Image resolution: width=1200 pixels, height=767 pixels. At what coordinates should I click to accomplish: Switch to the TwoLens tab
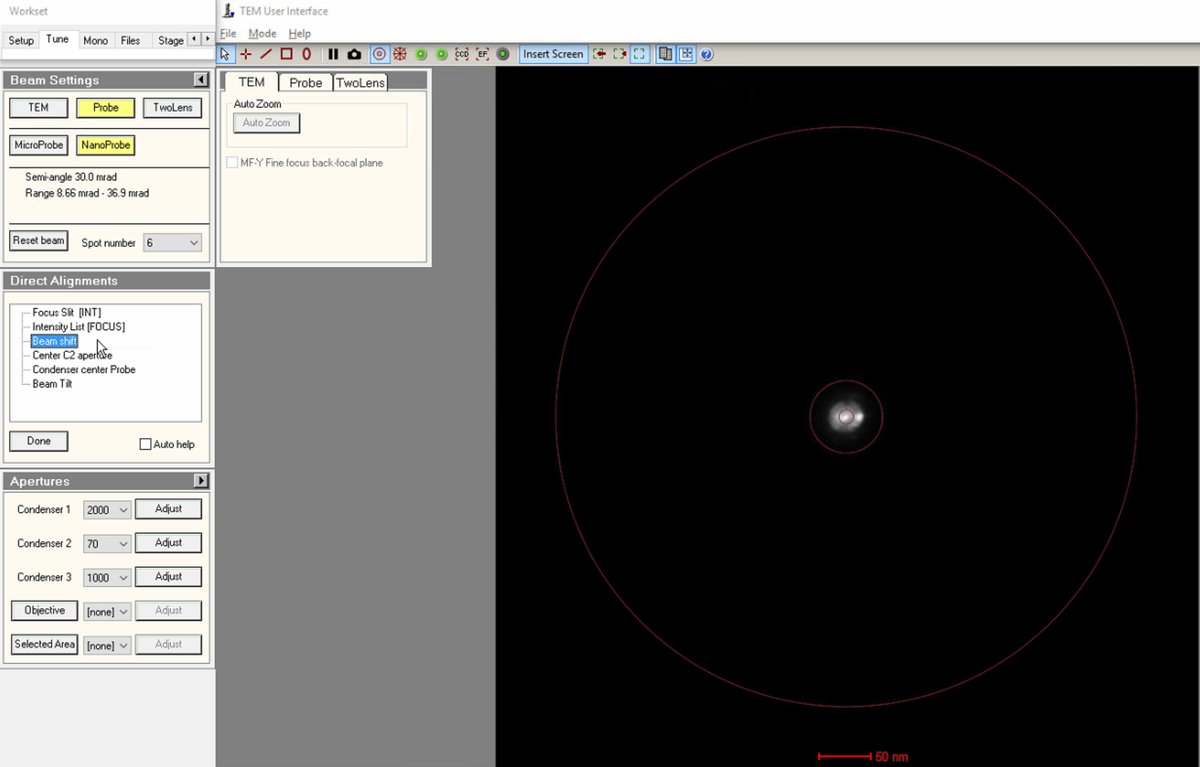tap(360, 82)
